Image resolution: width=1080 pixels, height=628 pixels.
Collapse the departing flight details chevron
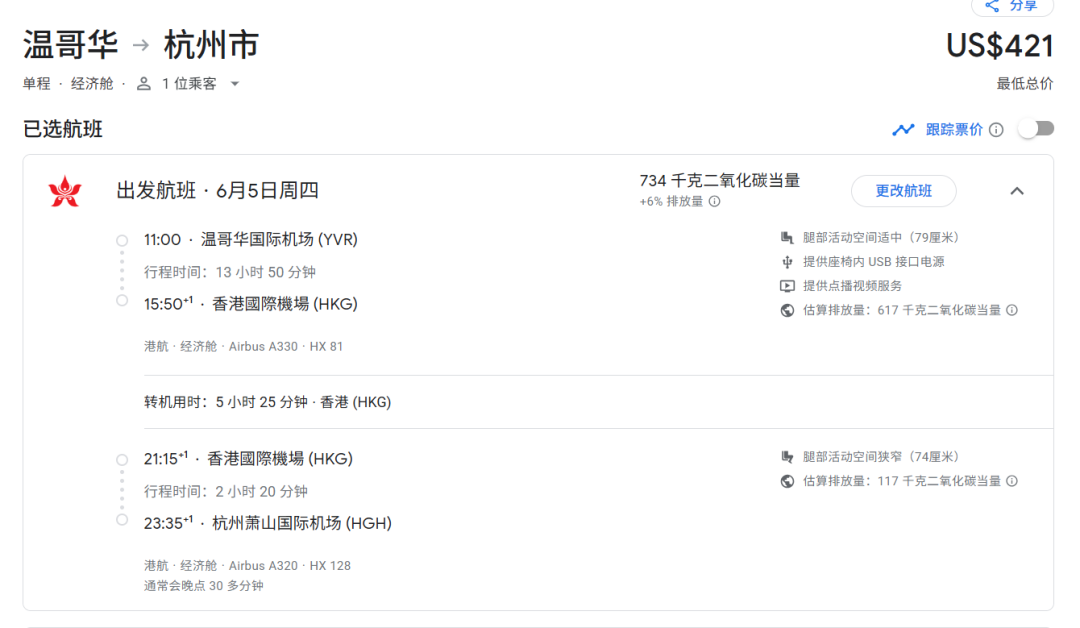(1017, 191)
